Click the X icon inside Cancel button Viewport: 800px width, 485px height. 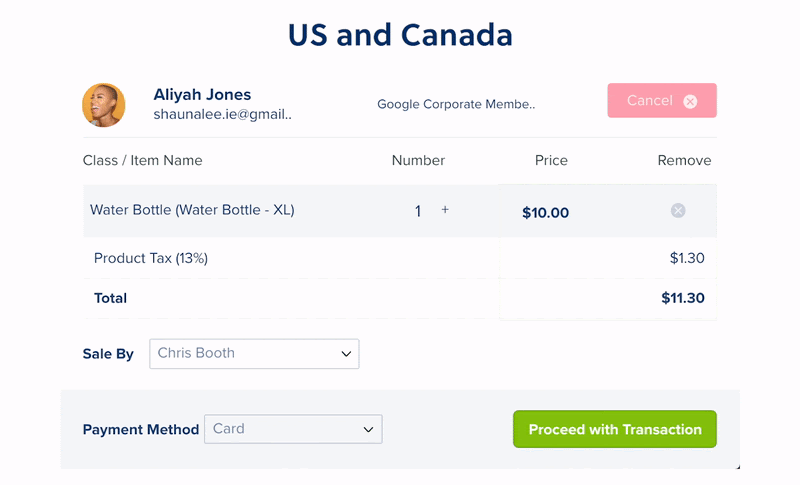[690, 101]
